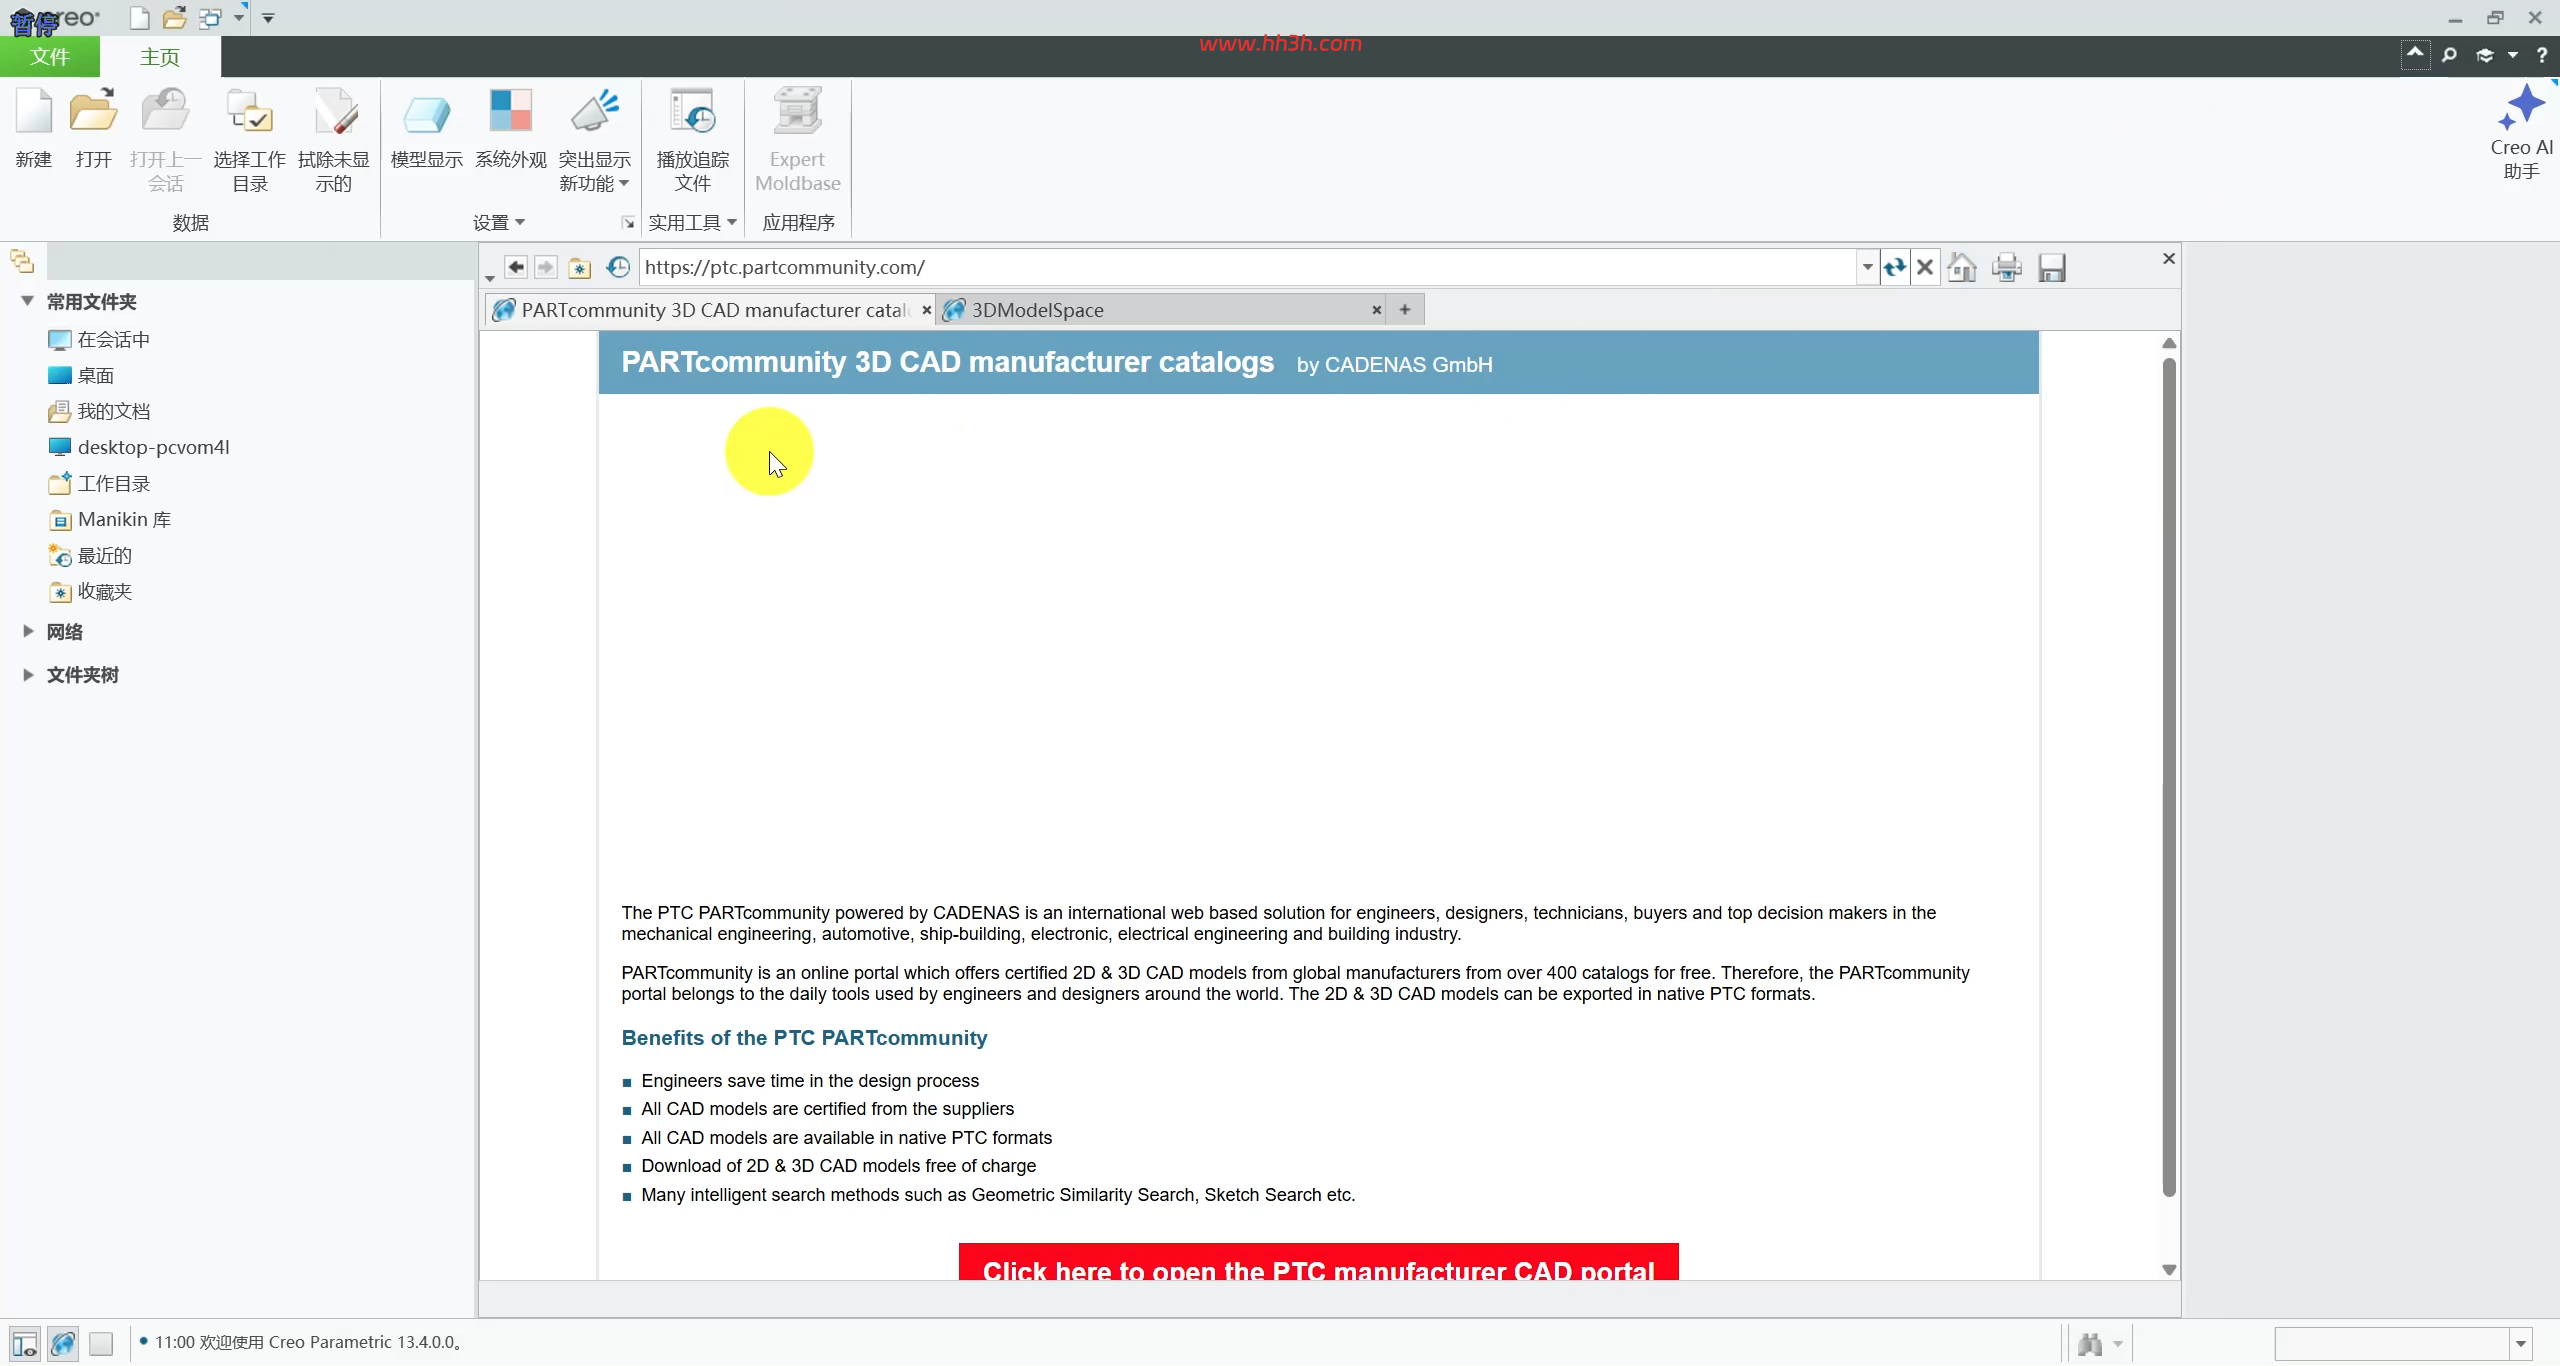This screenshot has width=2560, height=1366.
Task: Click the quick access windows switch icon
Action: coord(210,18)
